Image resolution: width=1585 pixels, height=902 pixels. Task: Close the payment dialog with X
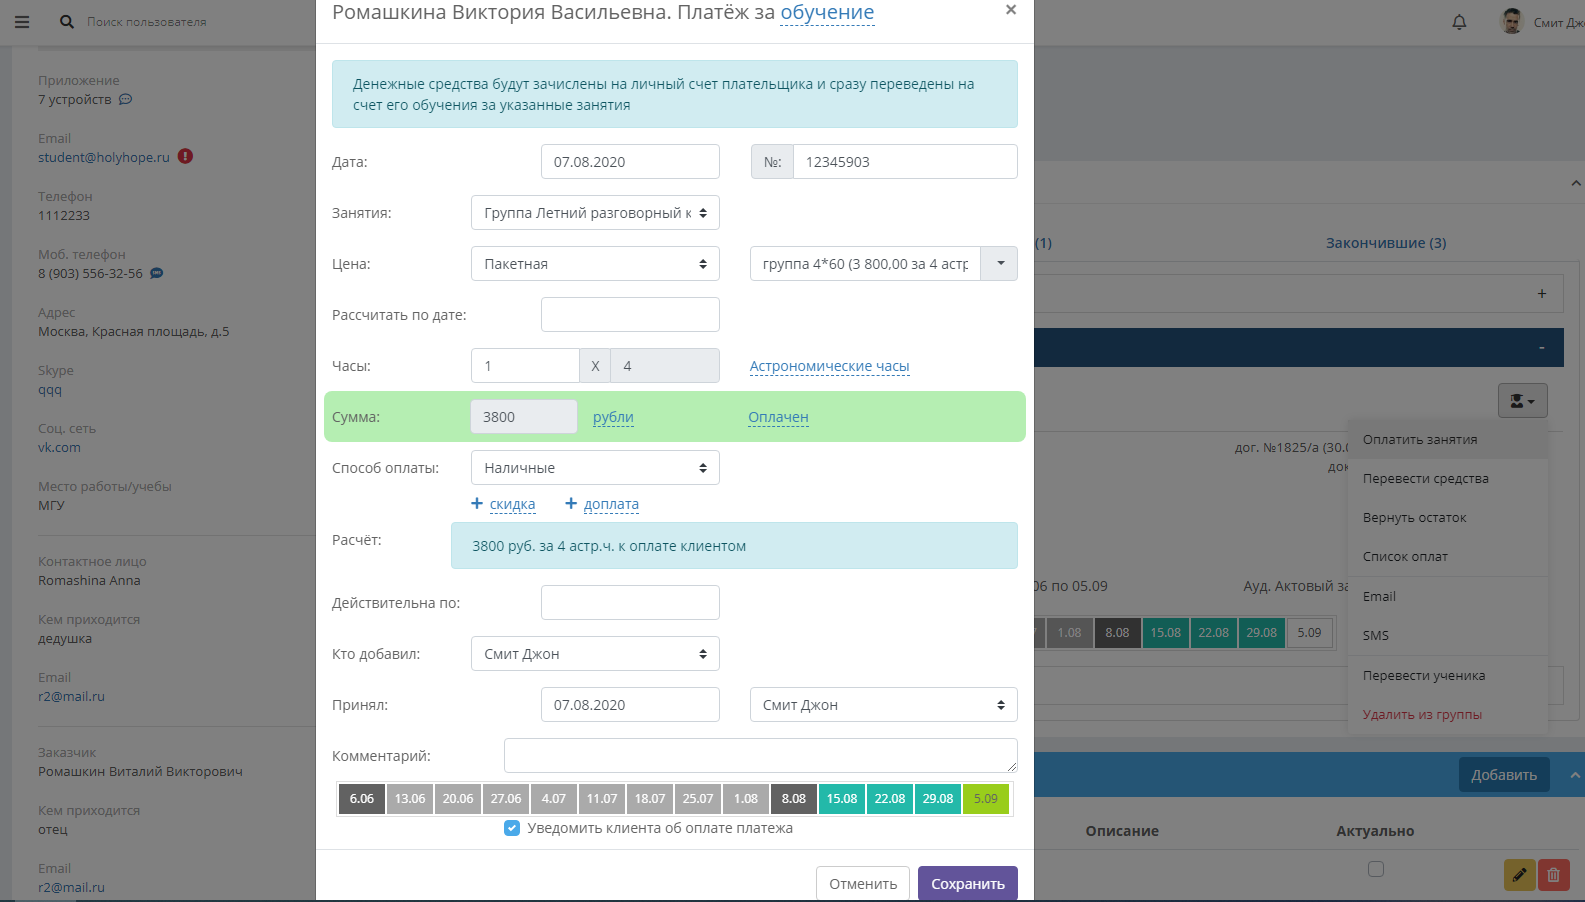1011,10
